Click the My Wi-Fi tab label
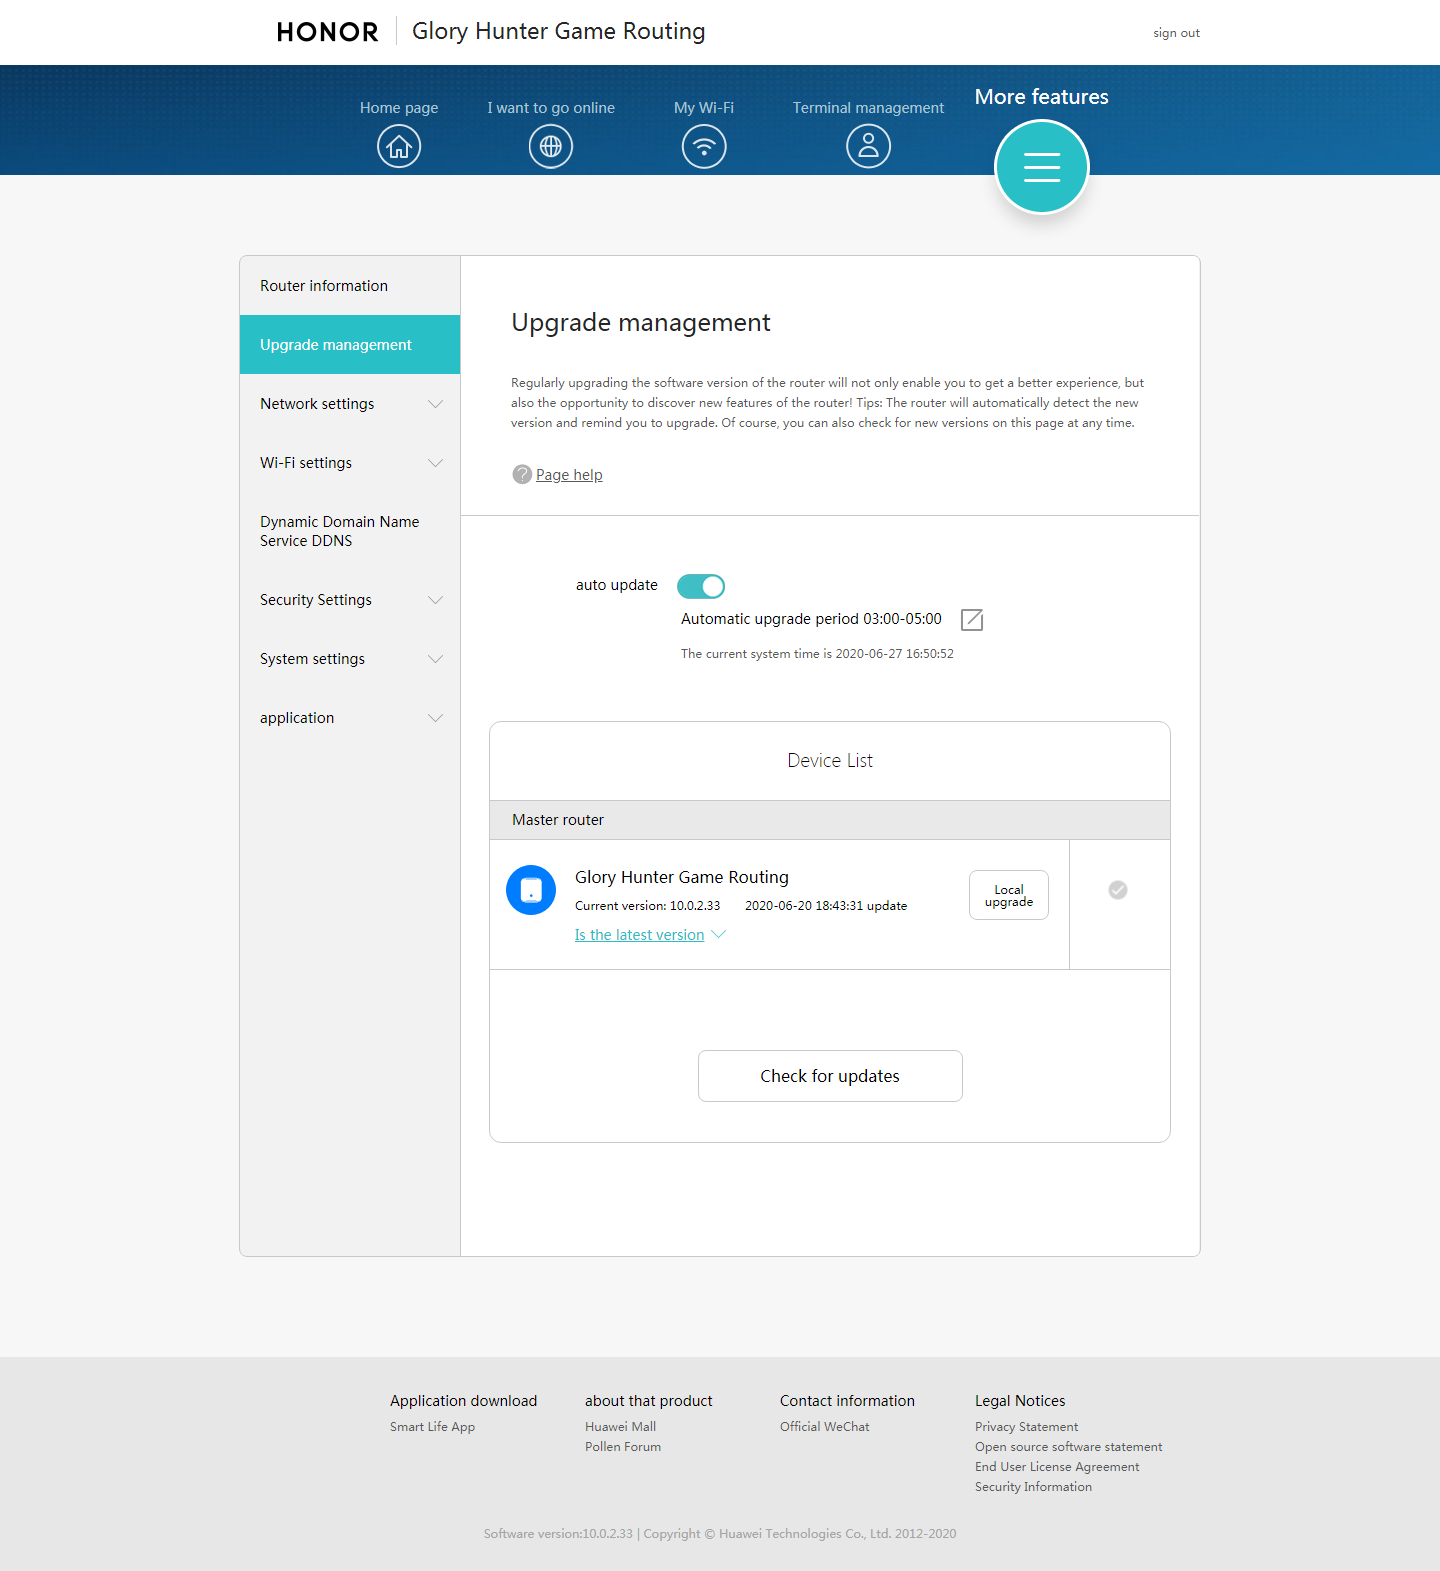Image resolution: width=1440 pixels, height=1571 pixels. 704,108
